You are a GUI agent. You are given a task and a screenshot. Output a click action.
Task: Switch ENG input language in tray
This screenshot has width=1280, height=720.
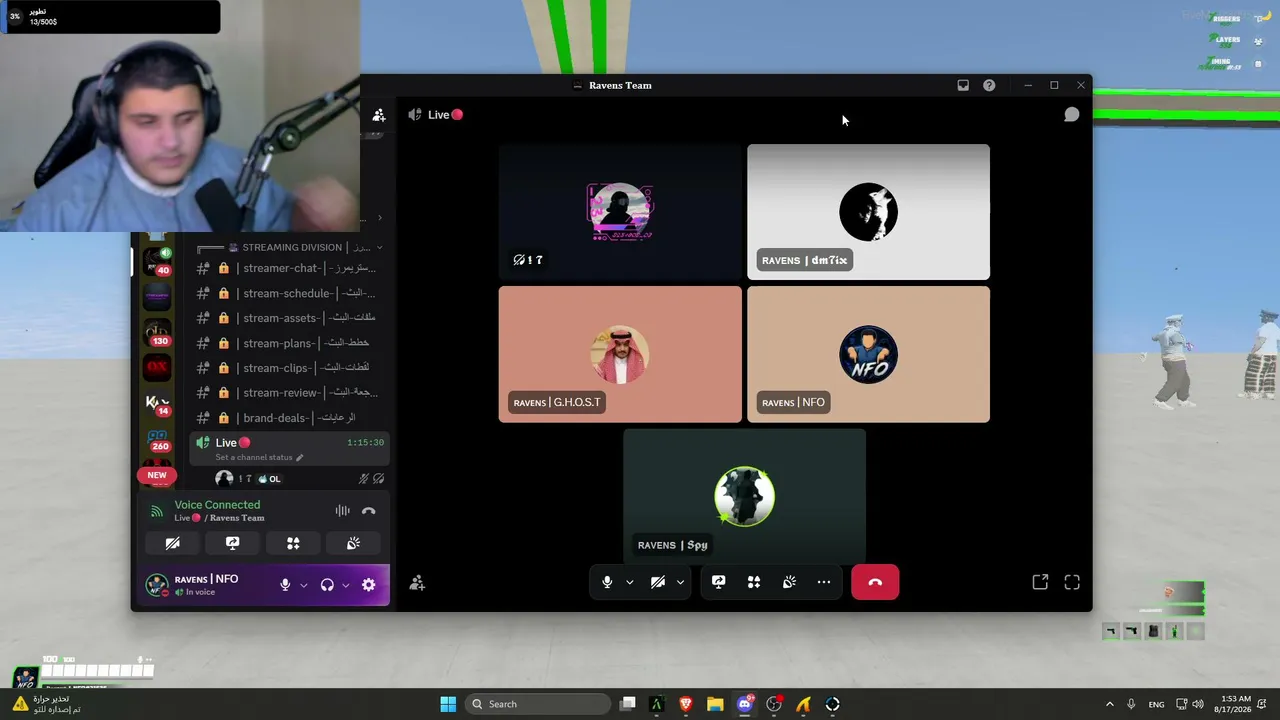click(x=1156, y=704)
